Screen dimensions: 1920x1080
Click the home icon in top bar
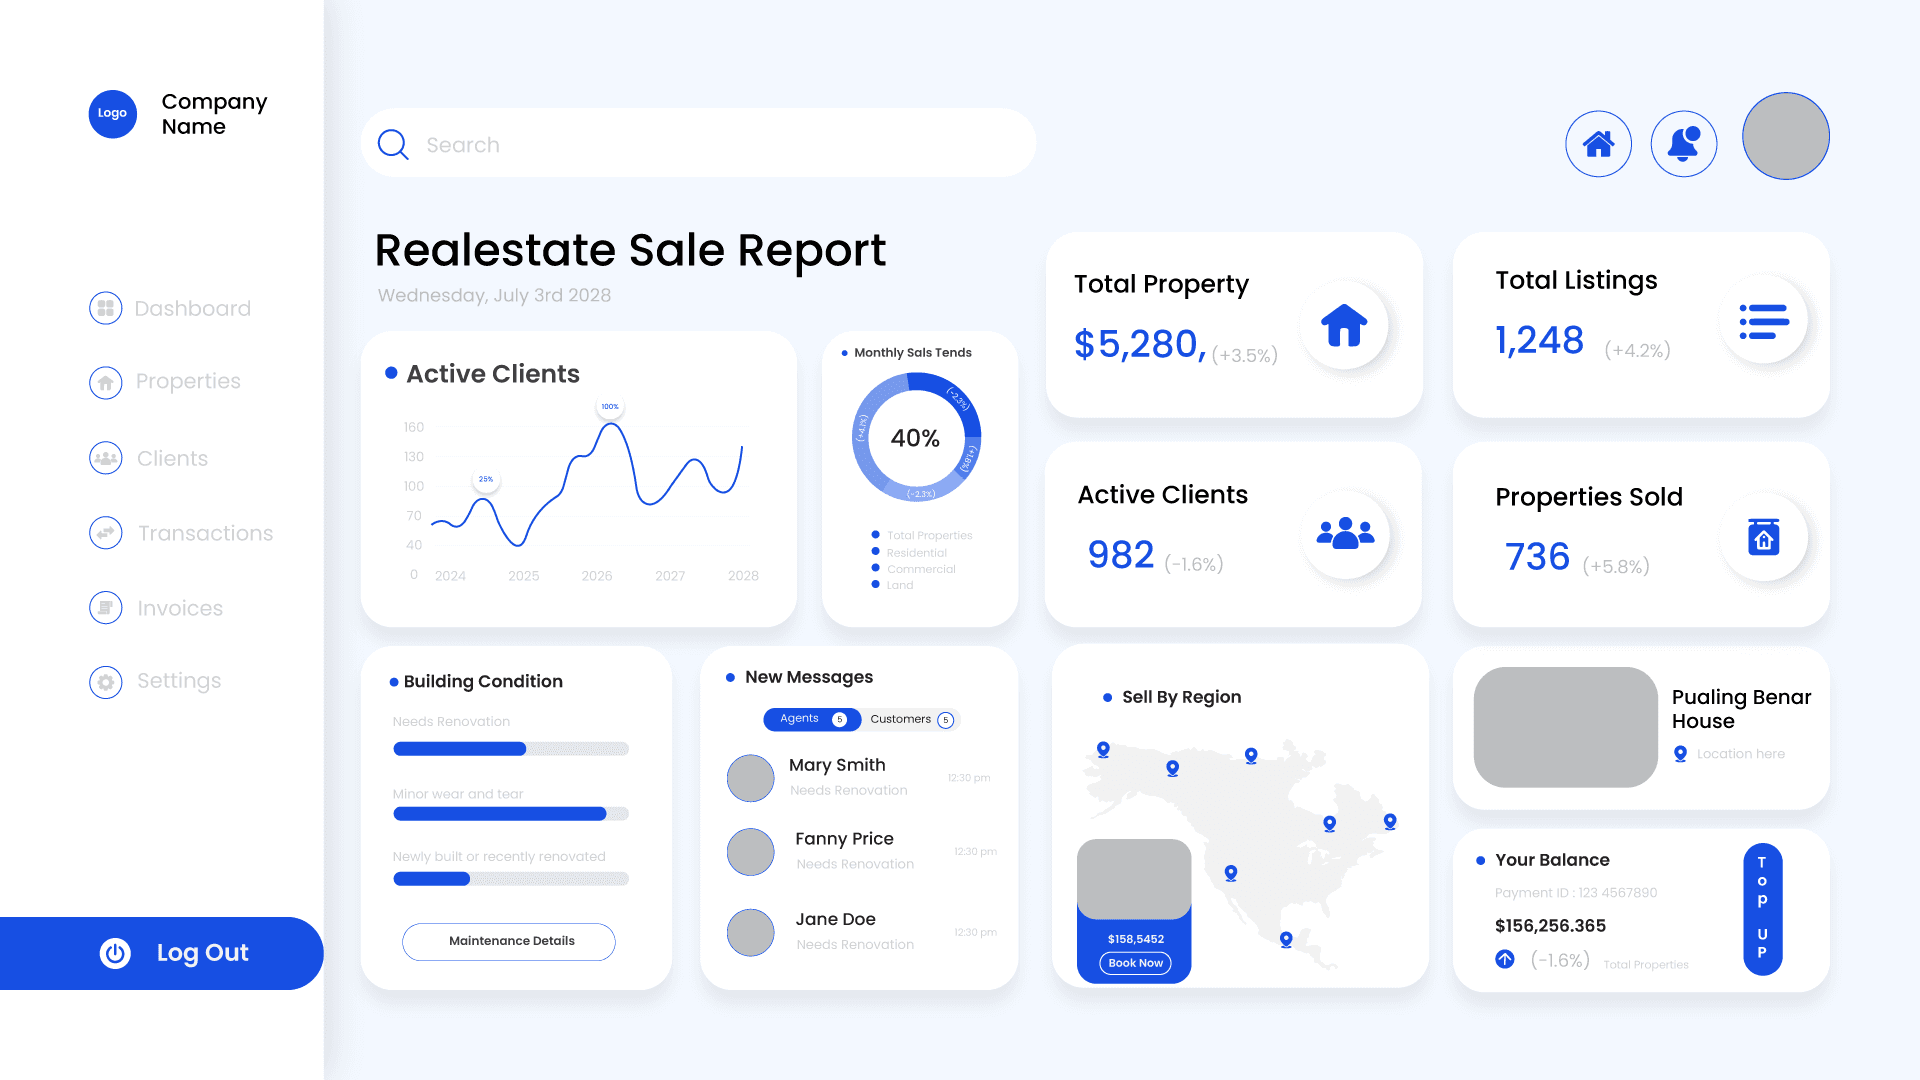[x=1598, y=144]
